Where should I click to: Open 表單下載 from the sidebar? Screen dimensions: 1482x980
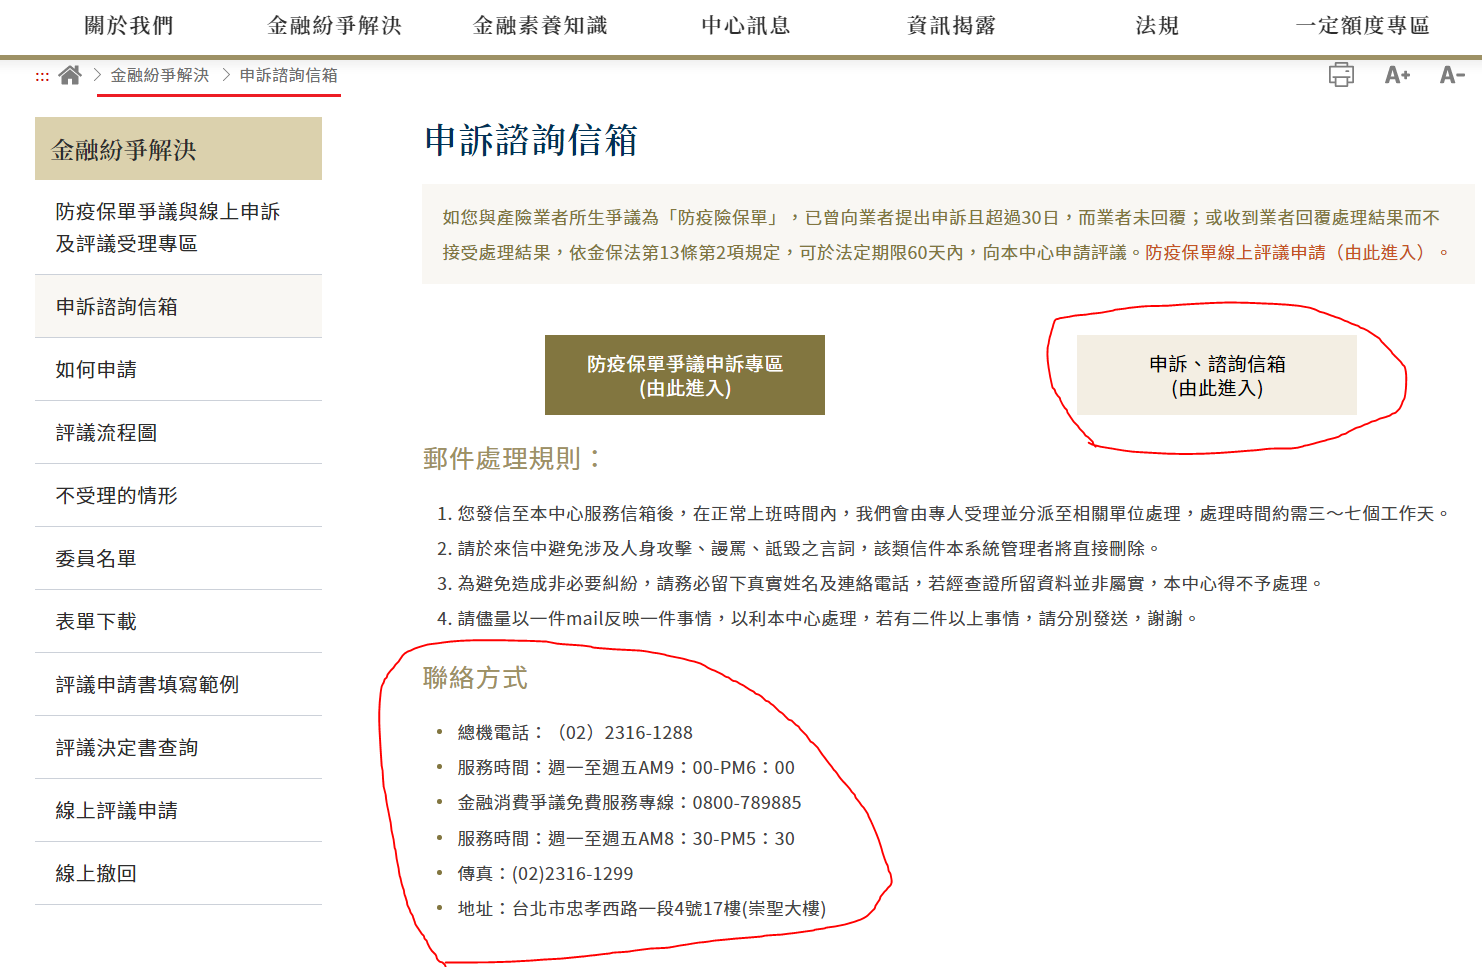(96, 622)
